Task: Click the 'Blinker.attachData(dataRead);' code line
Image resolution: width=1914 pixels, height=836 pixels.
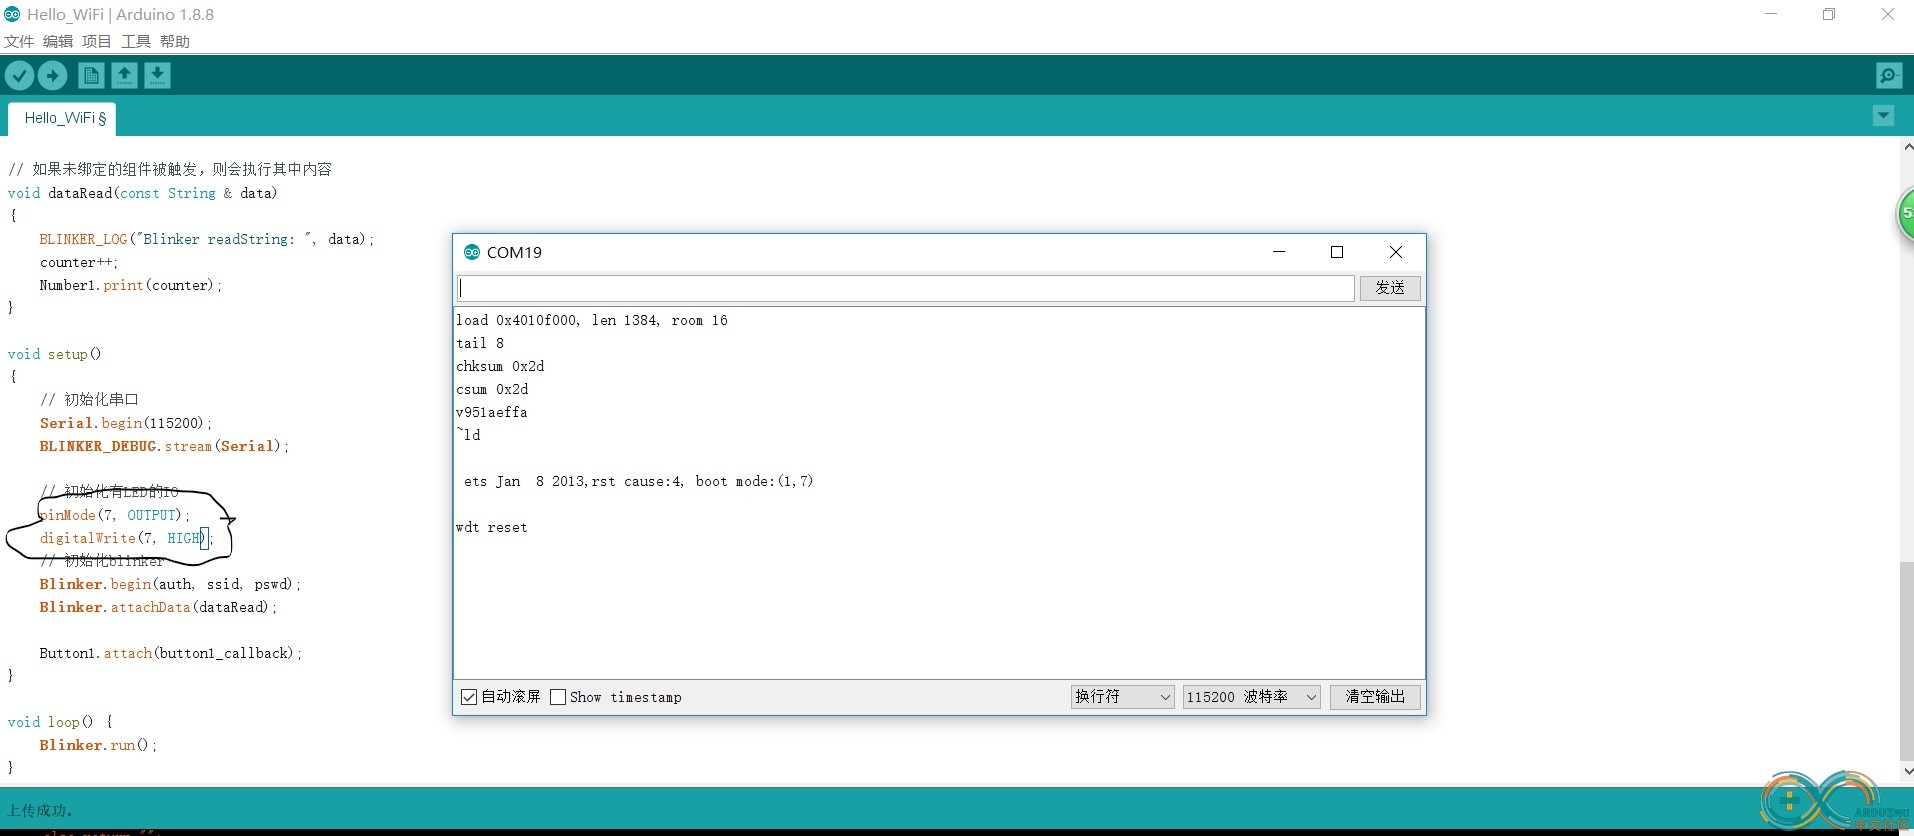Action: (x=158, y=607)
